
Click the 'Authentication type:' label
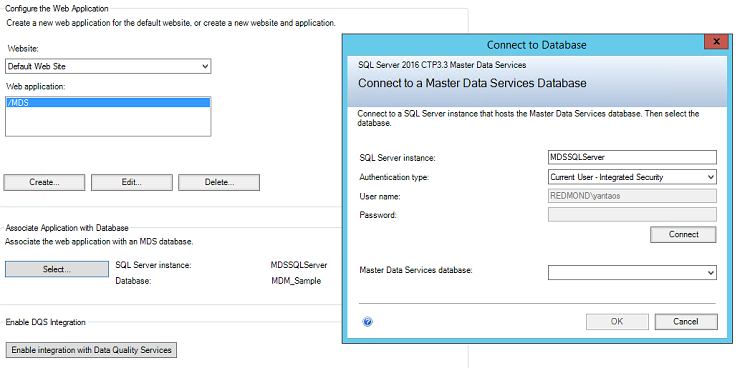point(394,177)
